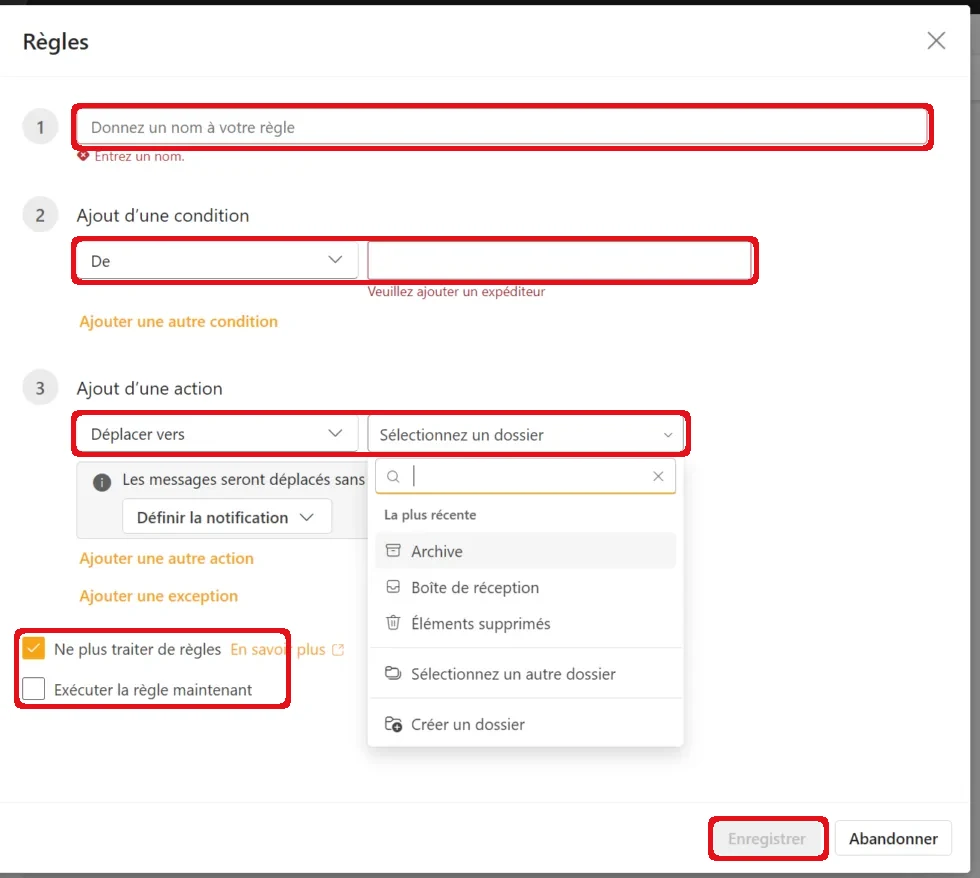Open the 'De' condition dropdown
The height and width of the screenshot is (878, 980).
[217, 261]
